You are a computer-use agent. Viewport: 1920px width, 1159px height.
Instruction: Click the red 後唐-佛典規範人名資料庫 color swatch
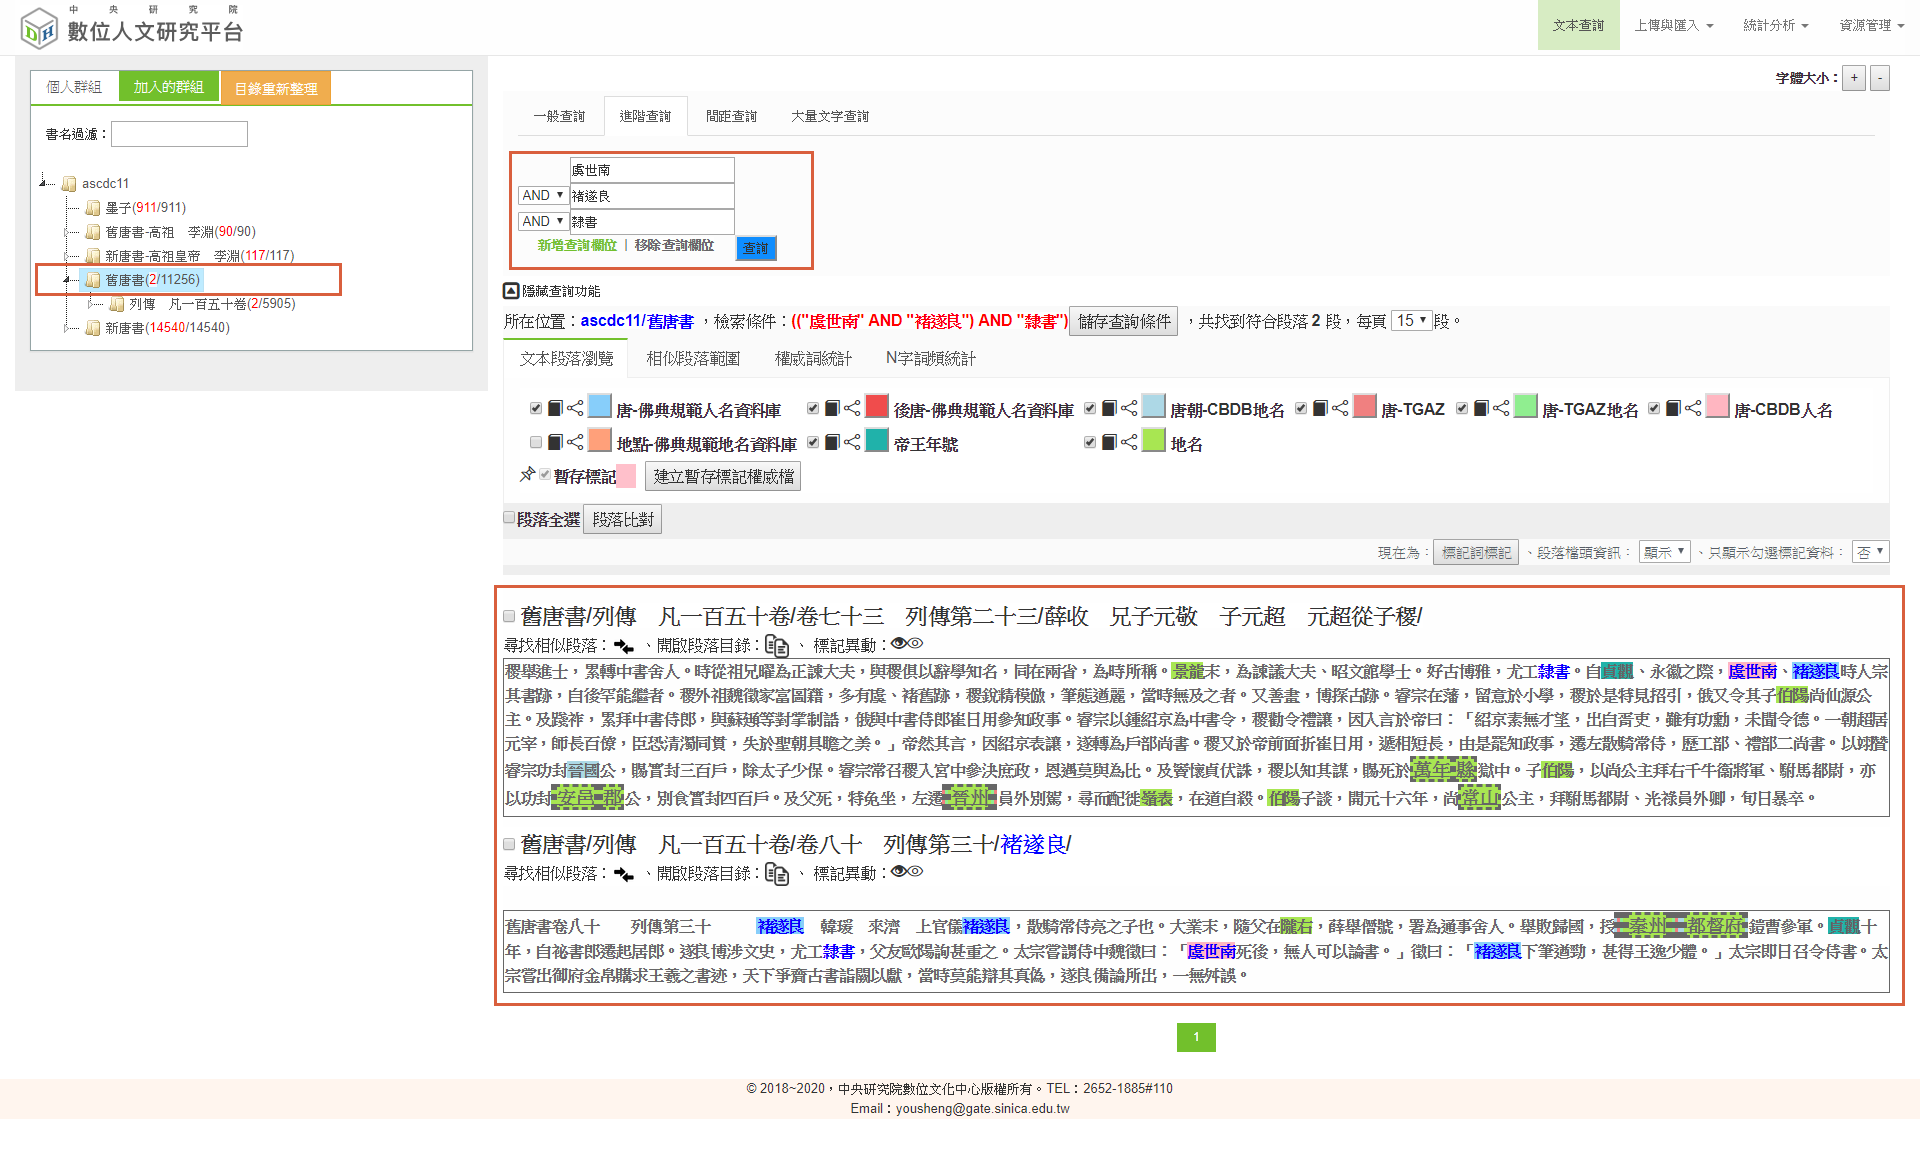[877, 407]
